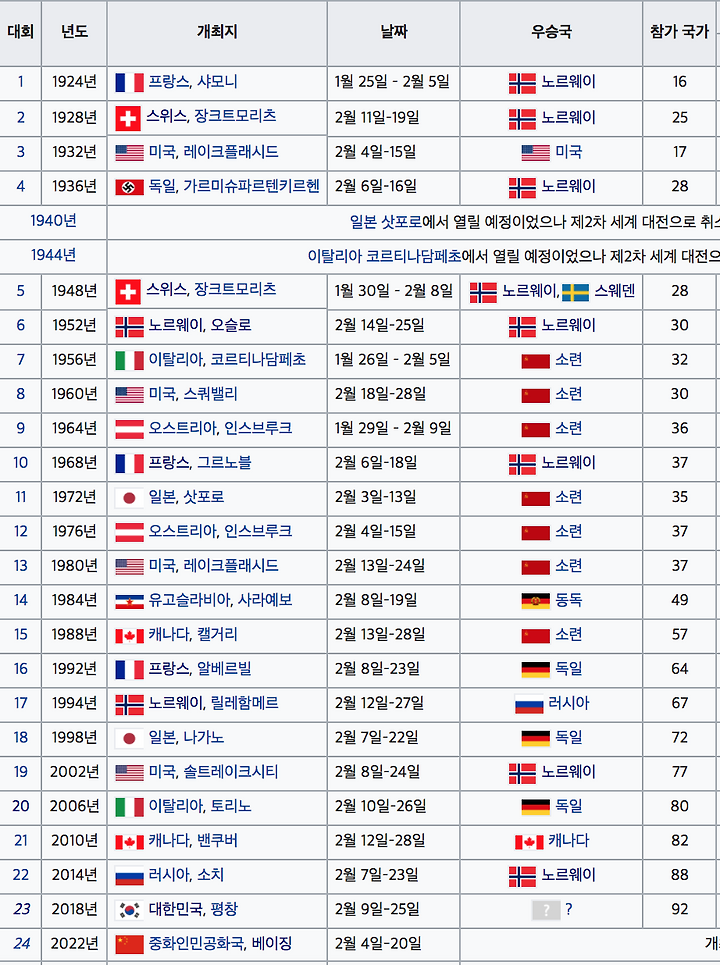Screen dimensions: 720x965
Task: Open the 평창 host city link
Action: point(224,909)
